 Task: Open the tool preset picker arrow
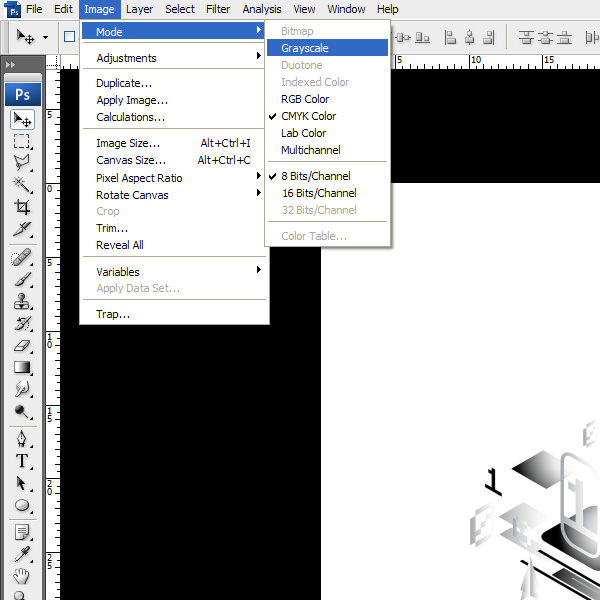(46, 38)
